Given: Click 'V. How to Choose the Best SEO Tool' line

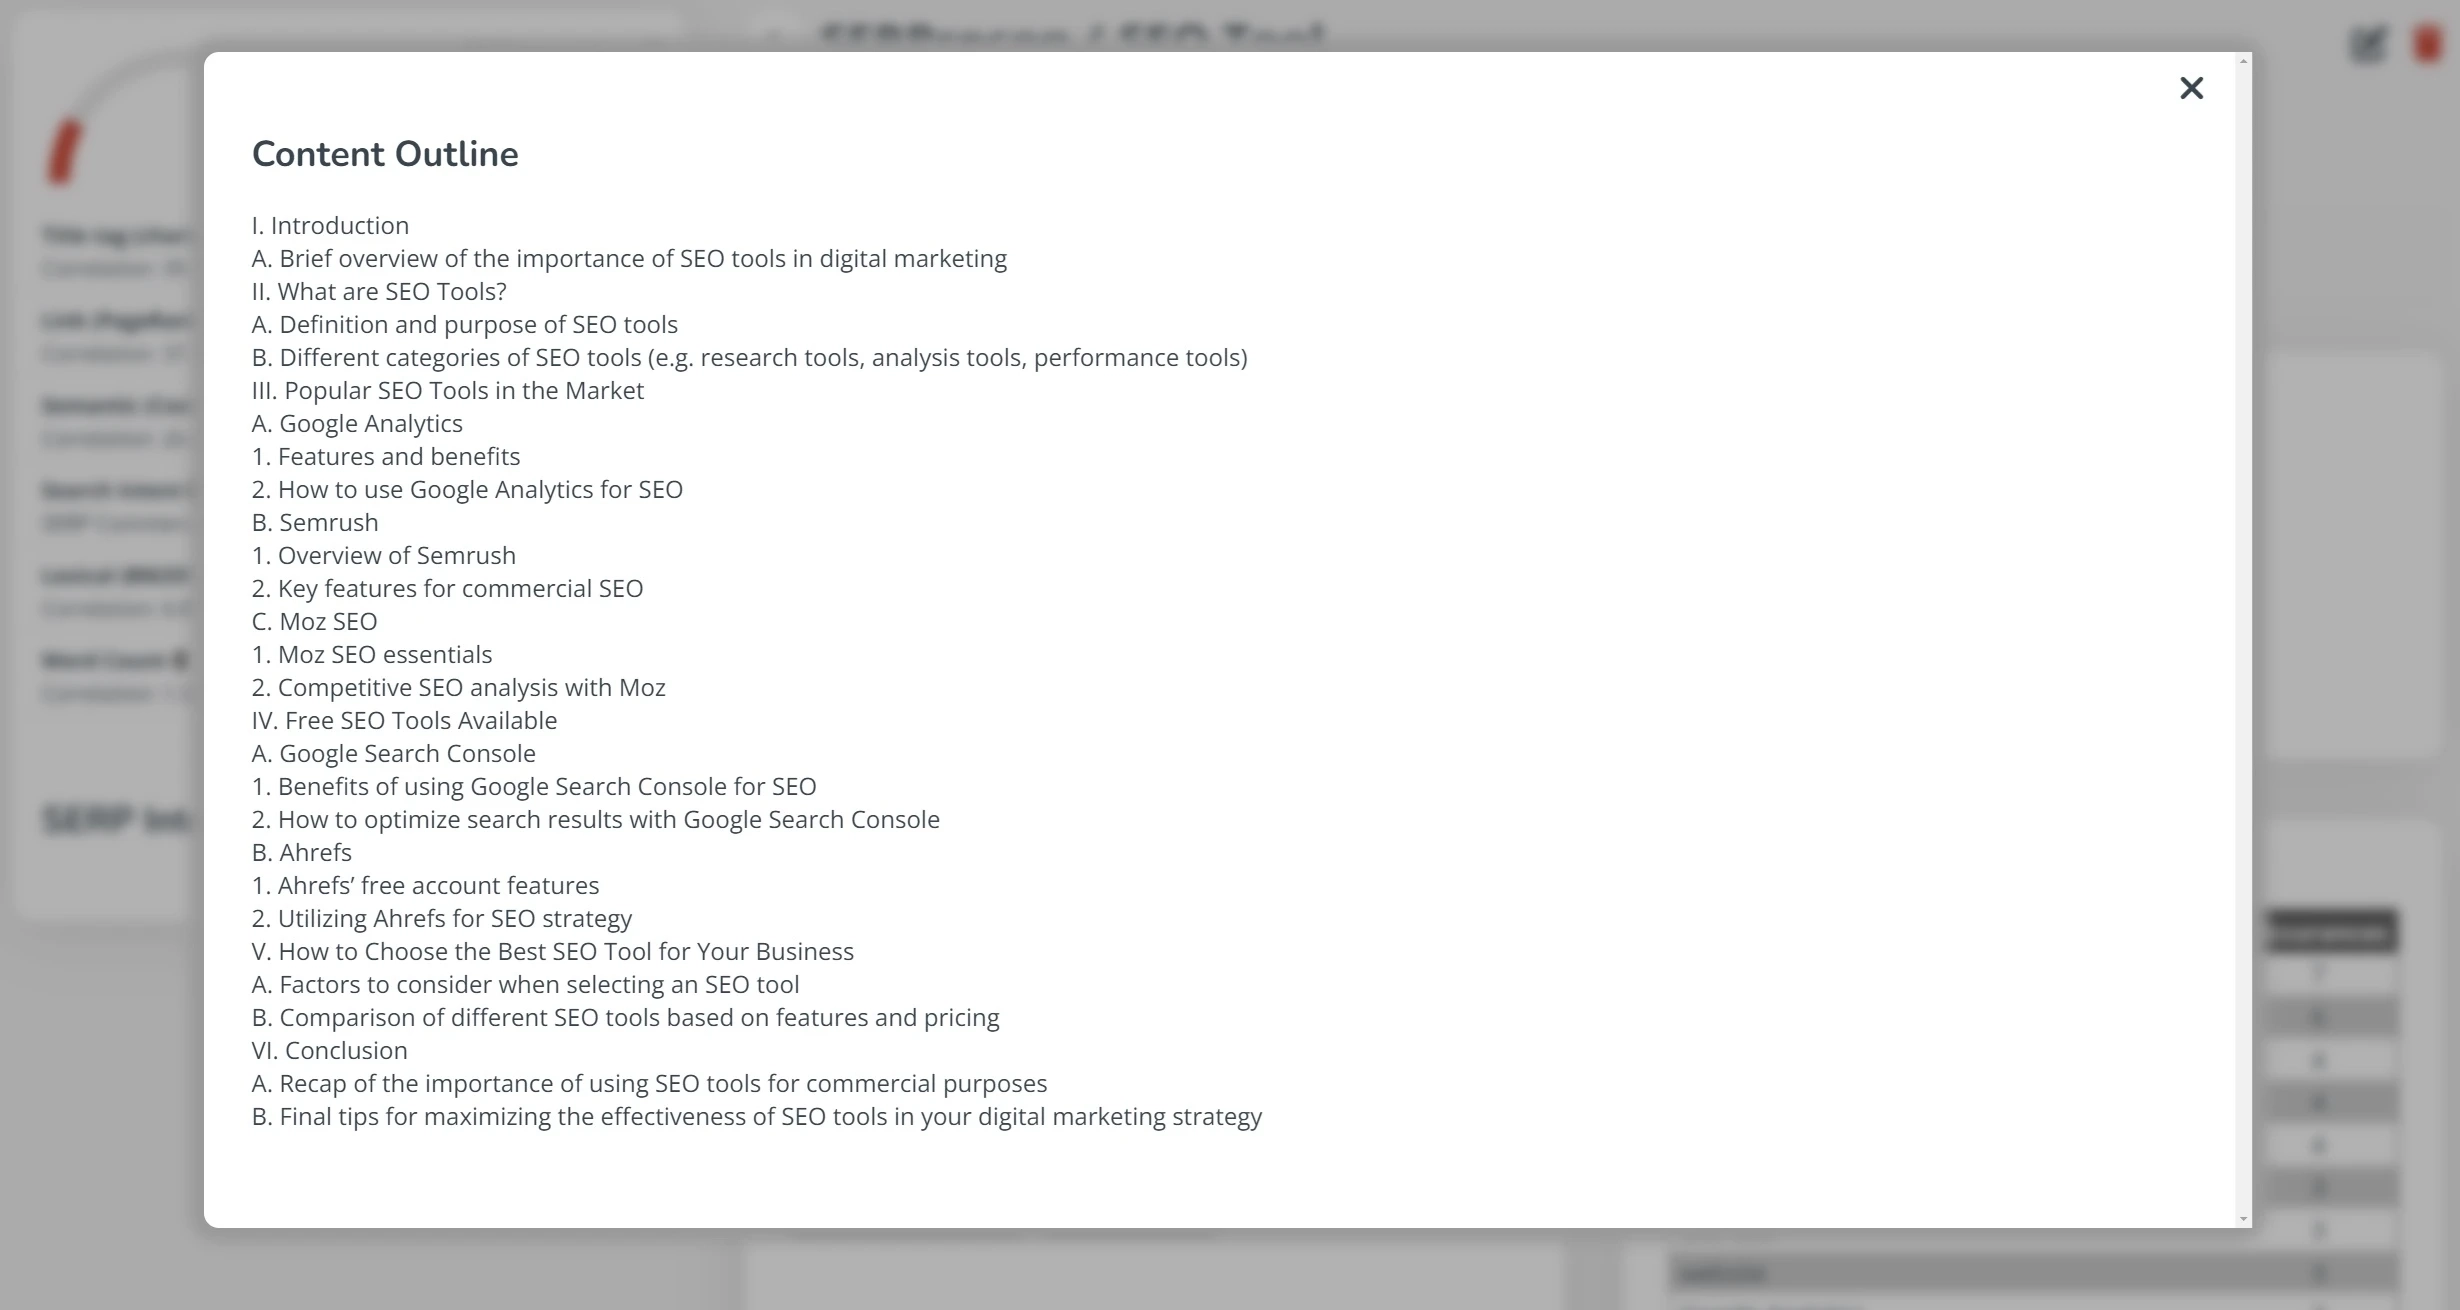Looking at the screenshot, I should point(553,952).
